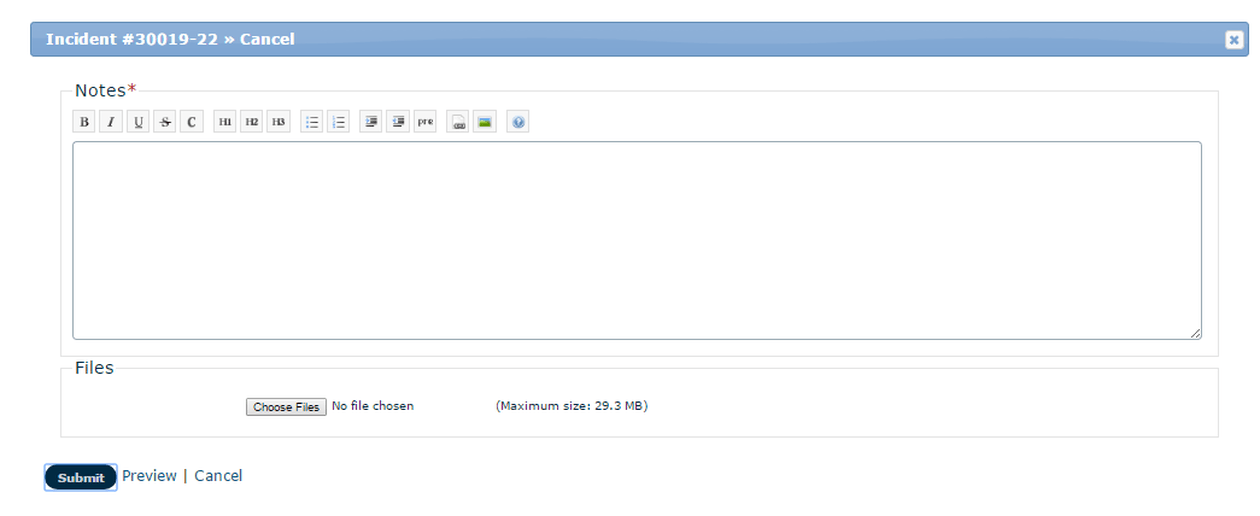Apply Heading 2 style with the H2 button
1260x516 pixels.
point(252,122)
